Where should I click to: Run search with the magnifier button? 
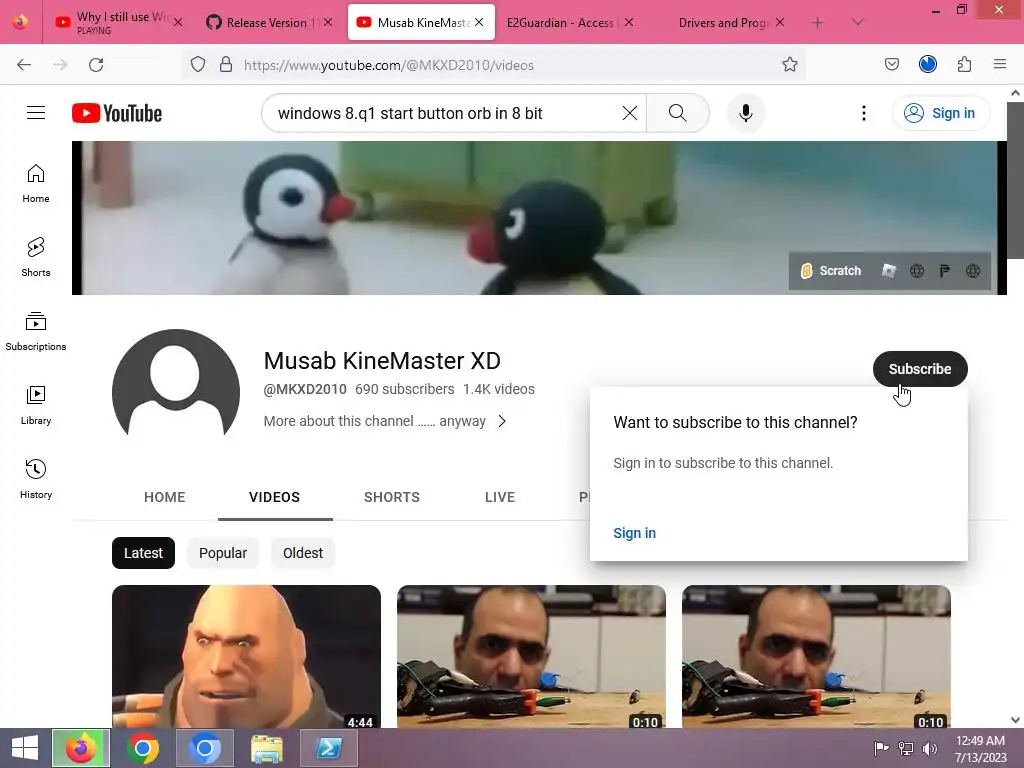click(x=678, y=113)
